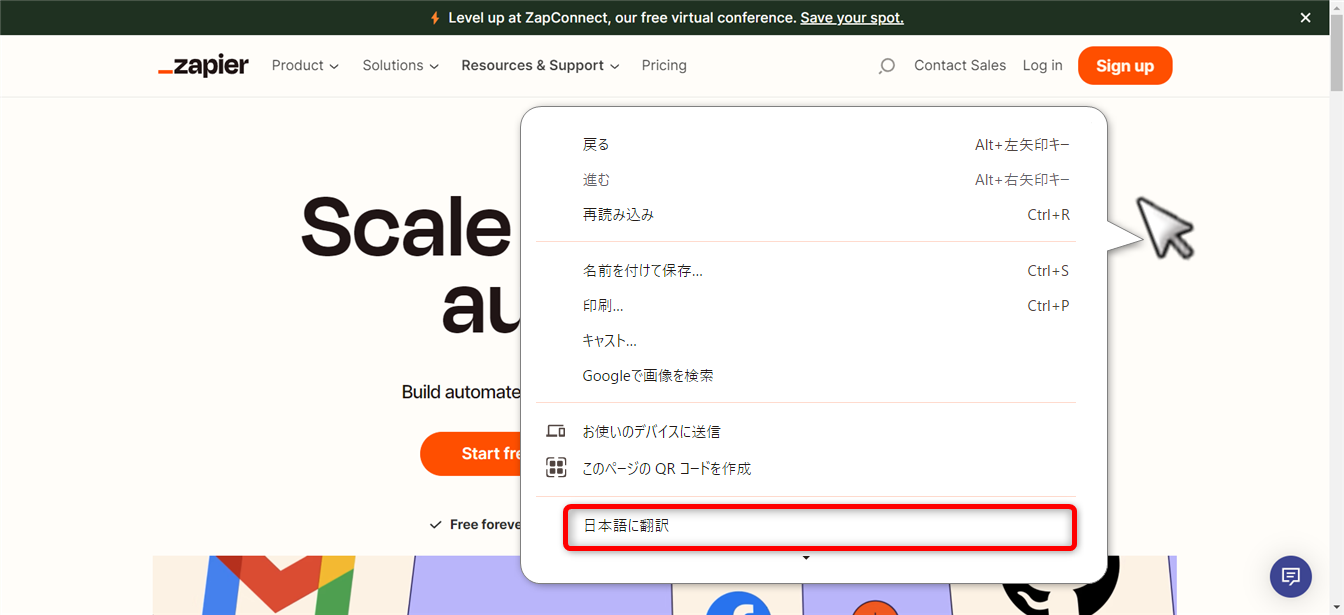Open the Solutions dropdown

point(399,65)
